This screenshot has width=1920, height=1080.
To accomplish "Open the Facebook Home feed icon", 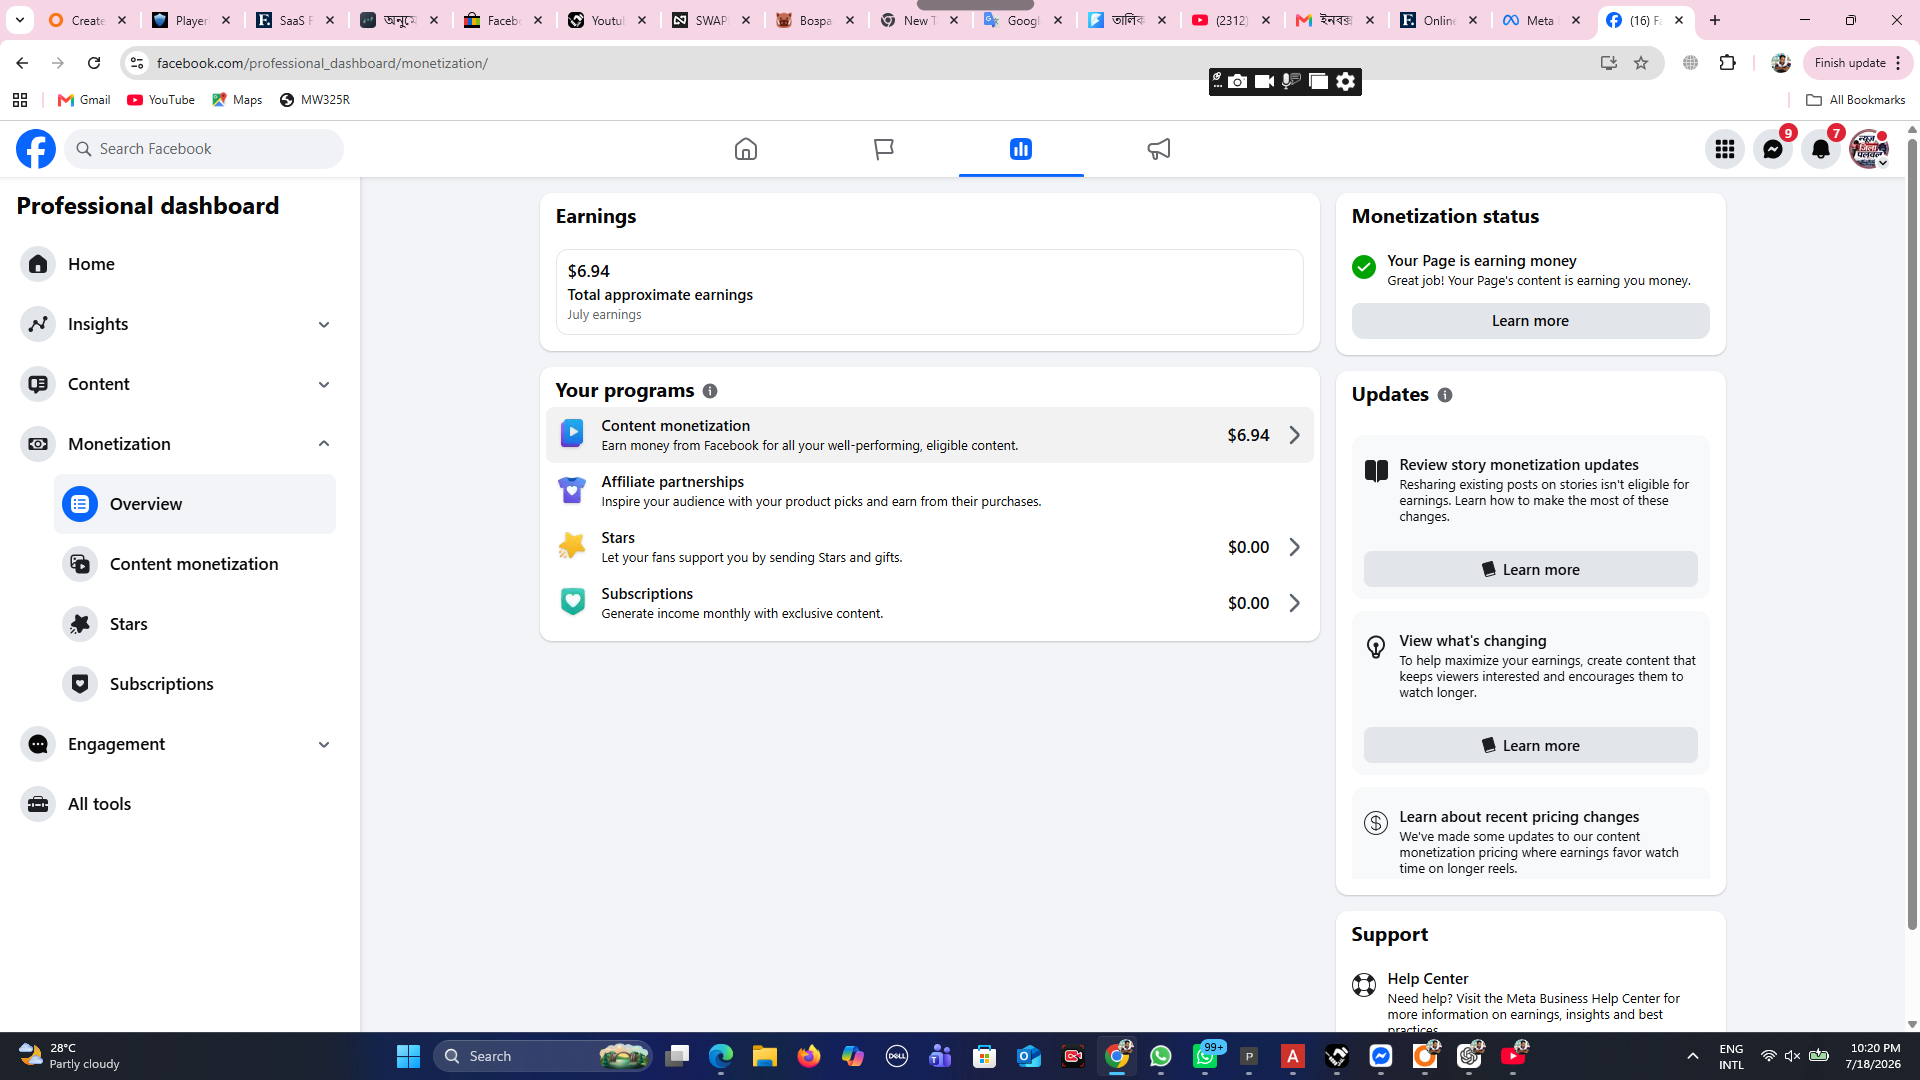I will [x=746, y=149].
